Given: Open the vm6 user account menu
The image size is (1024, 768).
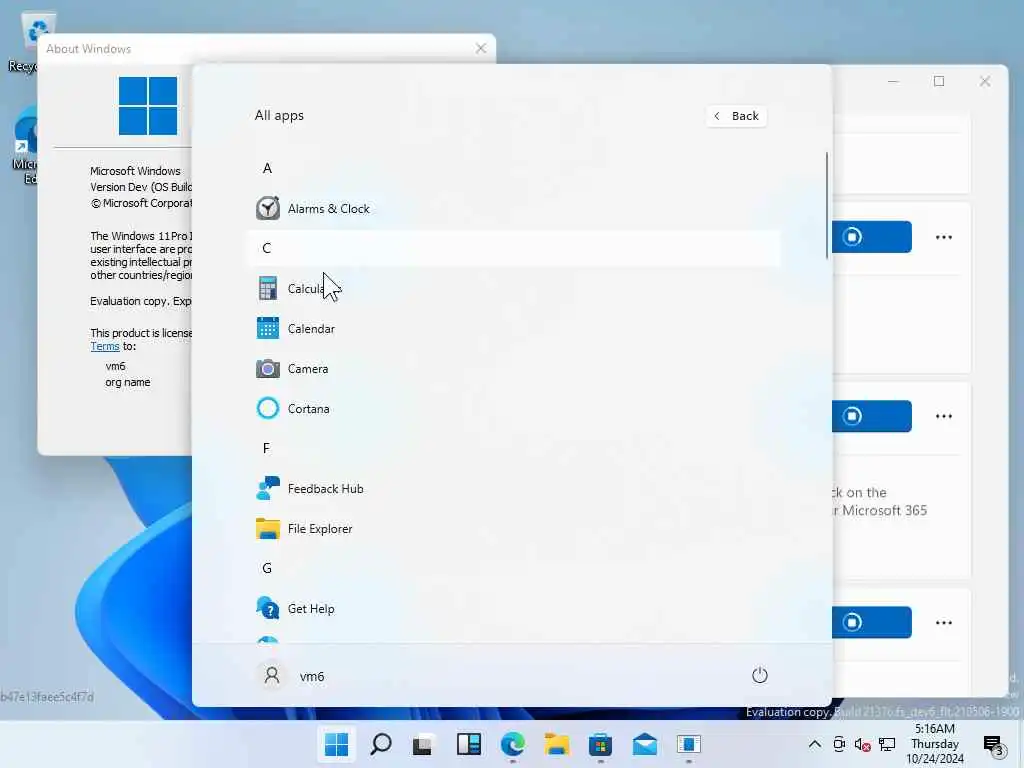Looking at the screenshot, I should [x=290, y=676].
